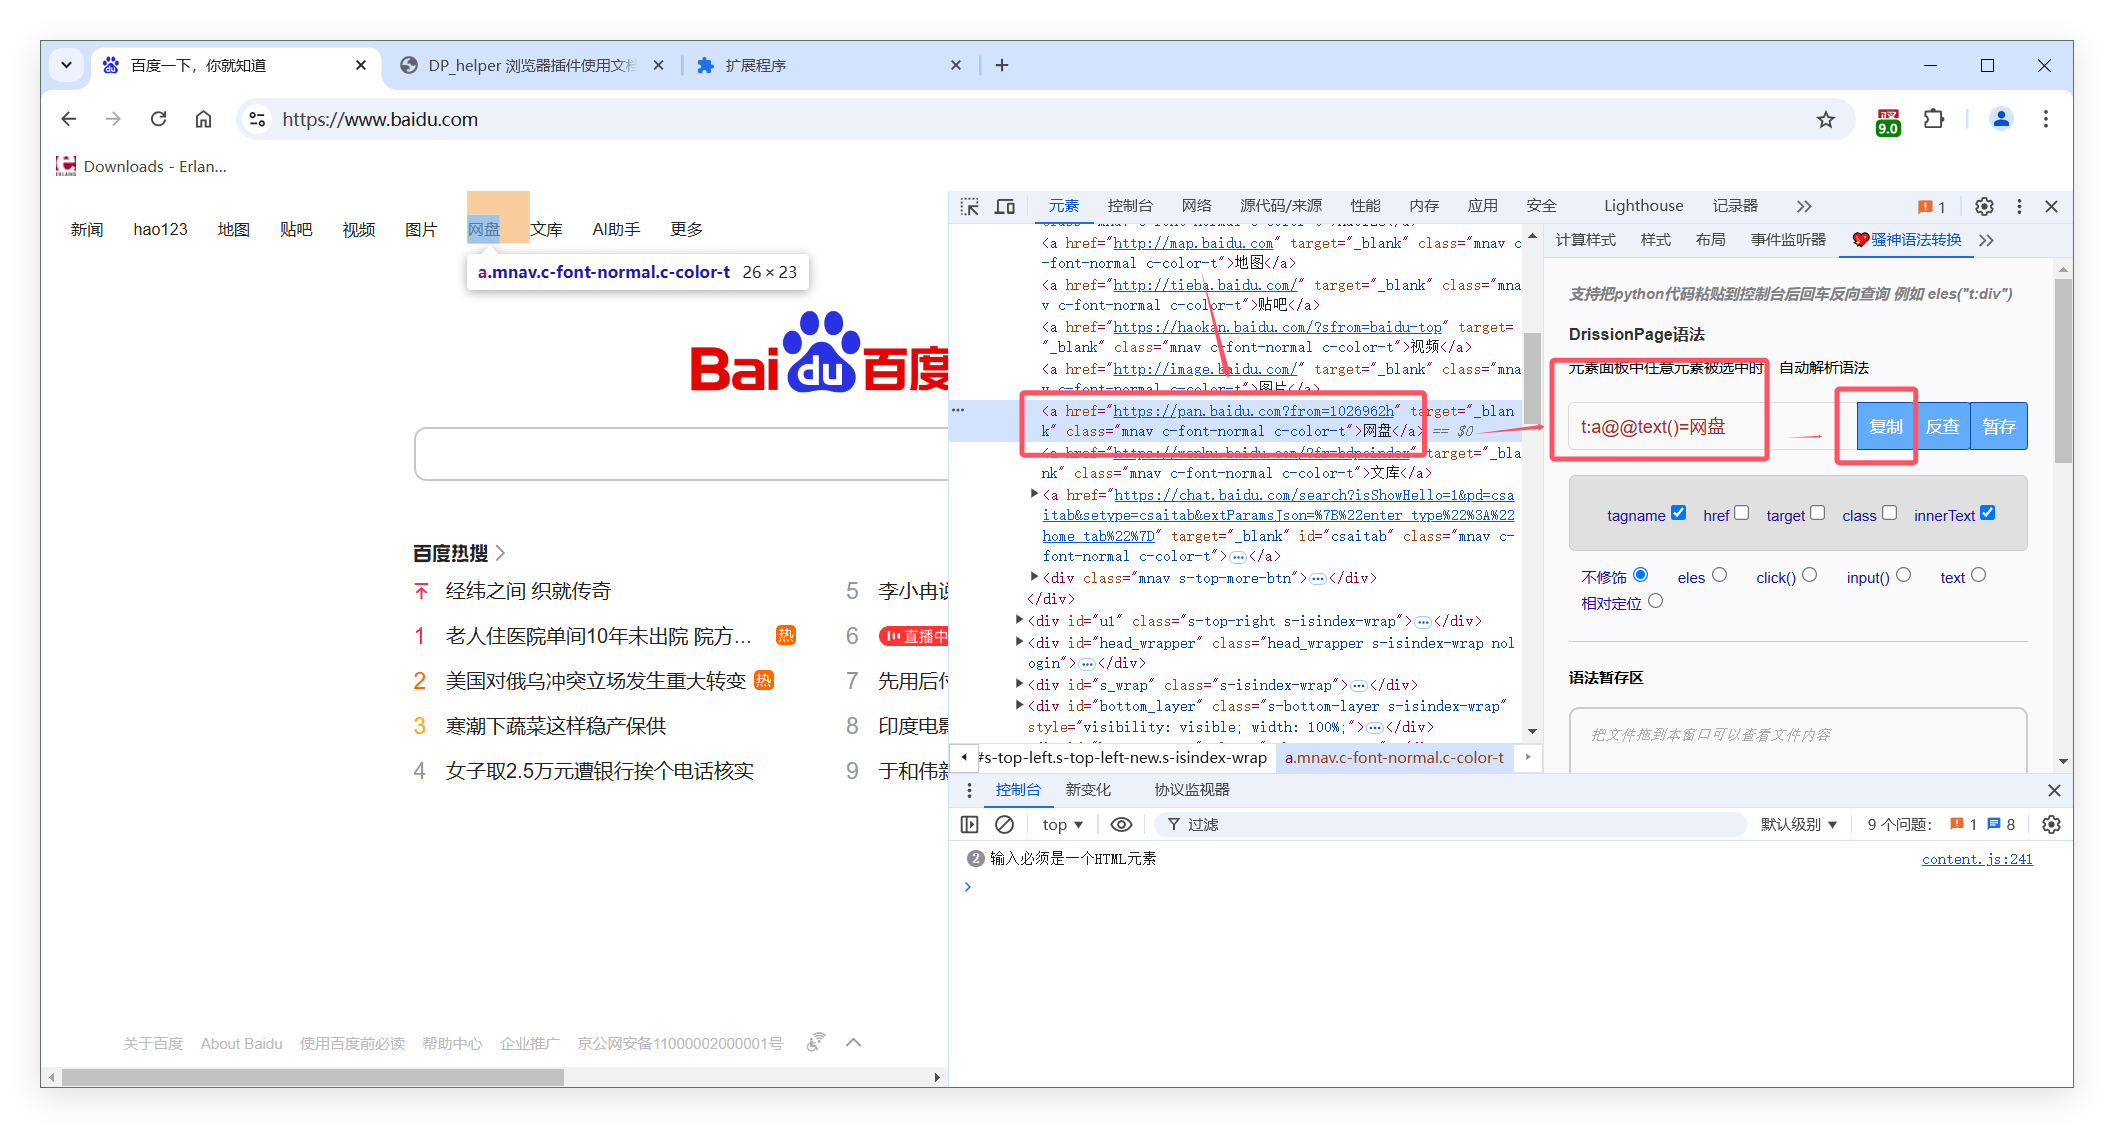Enable the target checkbox

[x=1817, y=513]
